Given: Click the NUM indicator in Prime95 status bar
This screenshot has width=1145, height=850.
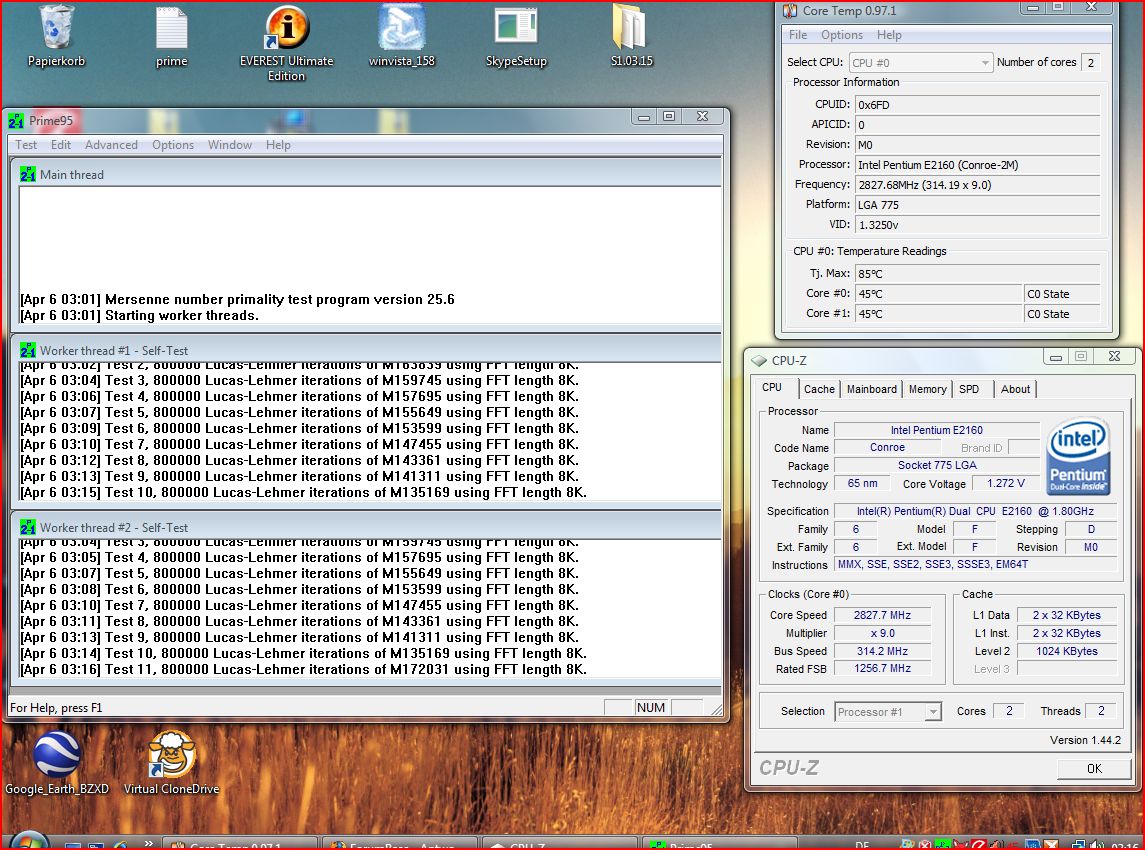Looking at the screenshot, I should (651, 708).
